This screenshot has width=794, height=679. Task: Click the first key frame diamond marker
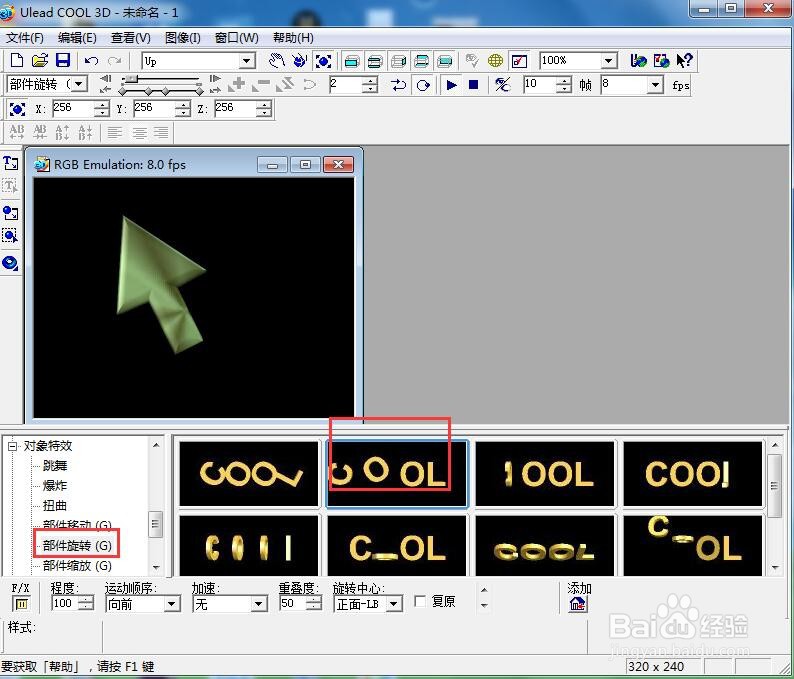123,91
